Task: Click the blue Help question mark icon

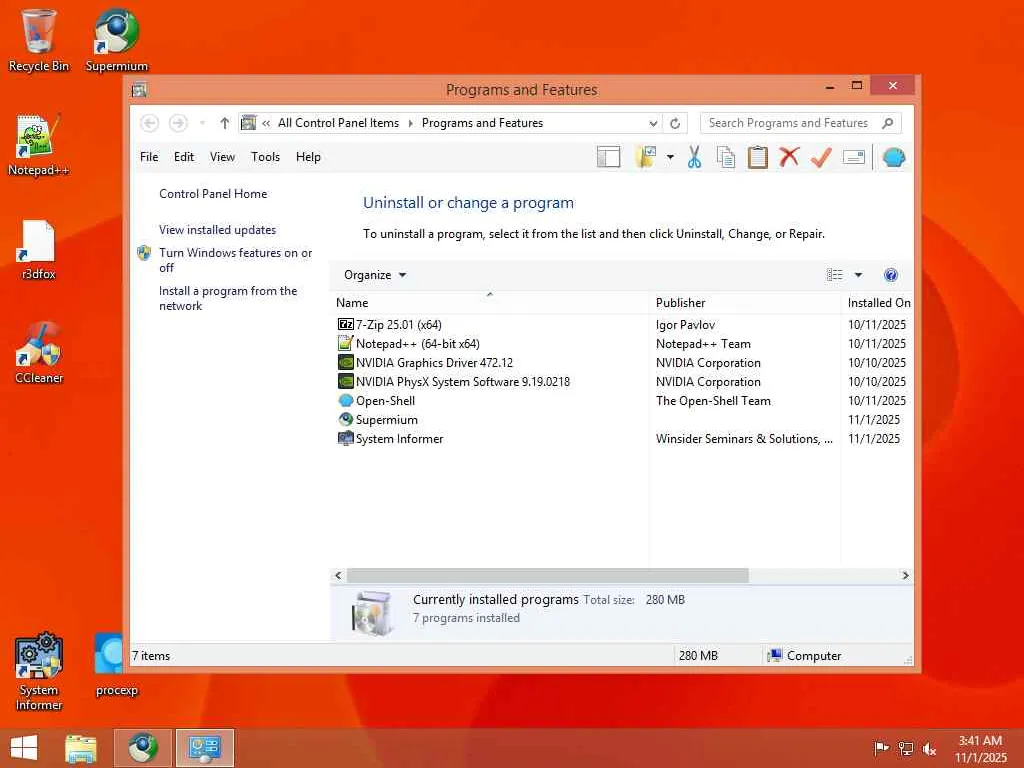Action: coord(891,275)
